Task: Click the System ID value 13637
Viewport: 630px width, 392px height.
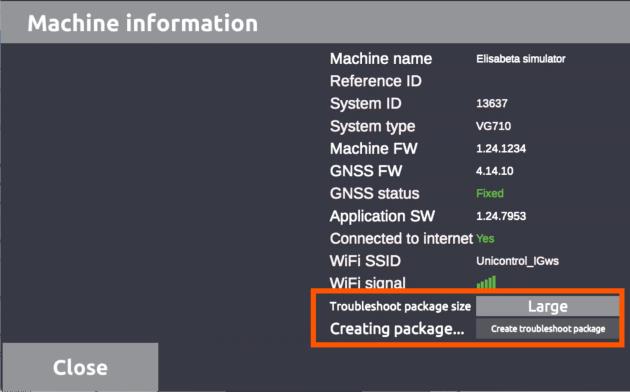Action: tap(491, 104)
